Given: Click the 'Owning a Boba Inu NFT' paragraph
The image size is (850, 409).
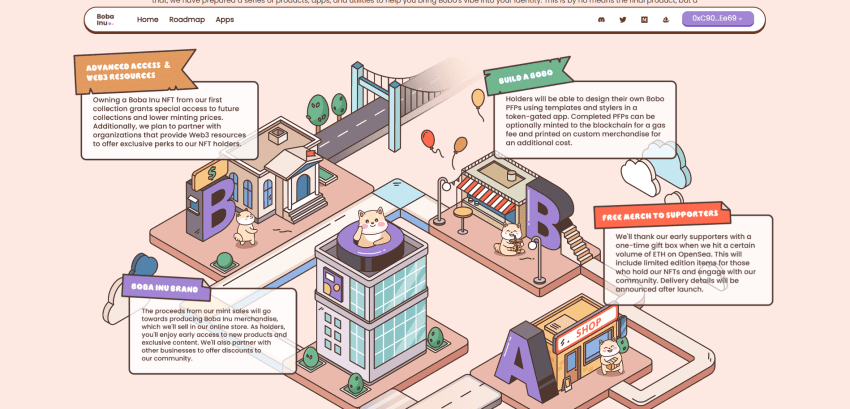Looking at the screenshot, I should [169, 122].
